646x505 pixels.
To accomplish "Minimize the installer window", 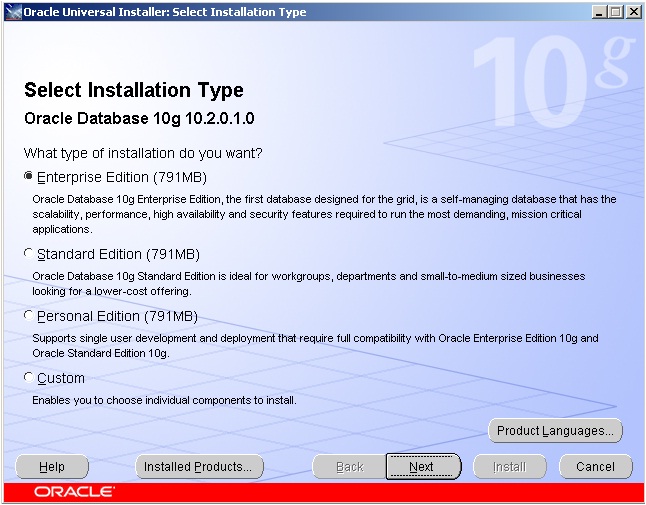I will [598, 12].
